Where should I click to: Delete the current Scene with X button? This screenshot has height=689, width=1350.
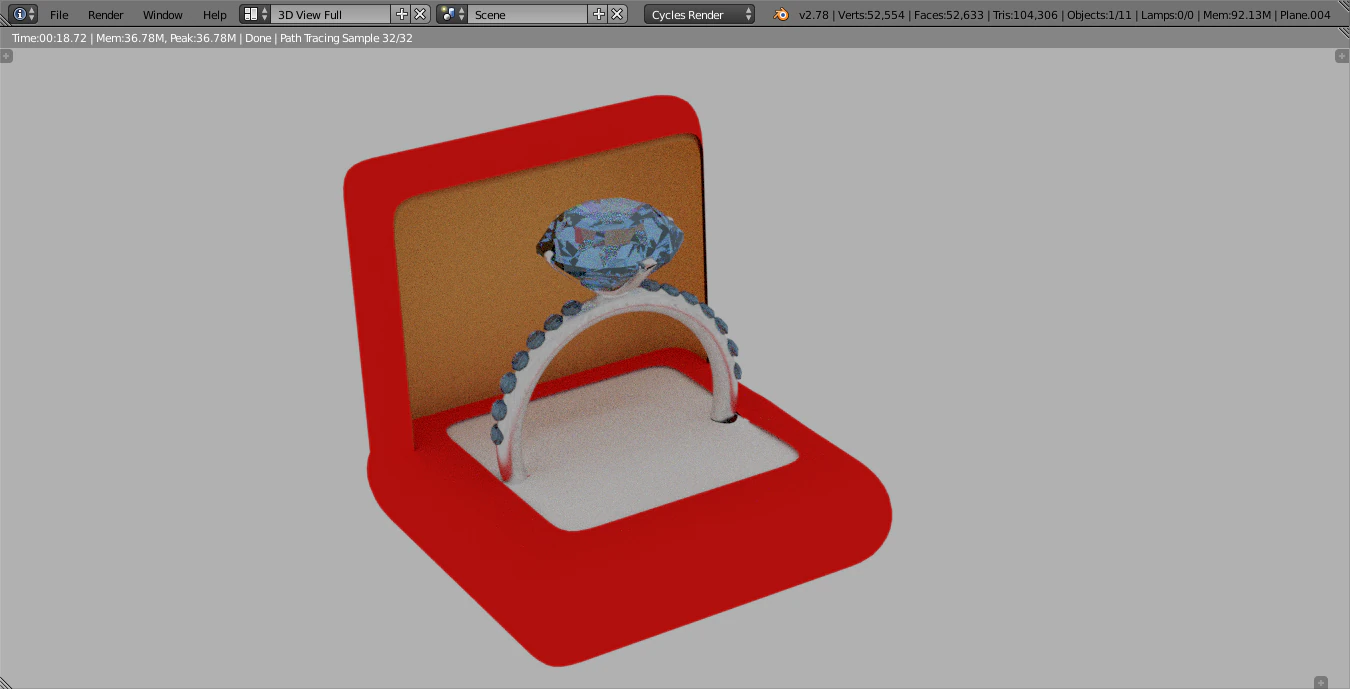tap(618, 14)
